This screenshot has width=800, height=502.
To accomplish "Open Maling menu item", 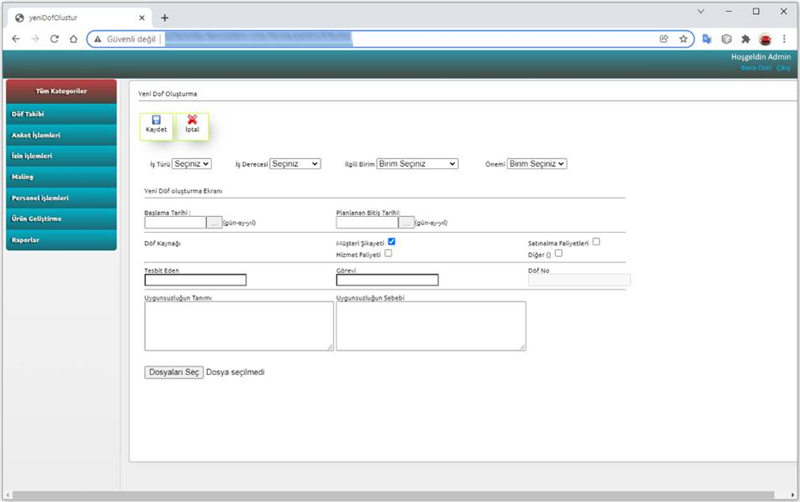I will pyautogui.click(x=61, y=177).
